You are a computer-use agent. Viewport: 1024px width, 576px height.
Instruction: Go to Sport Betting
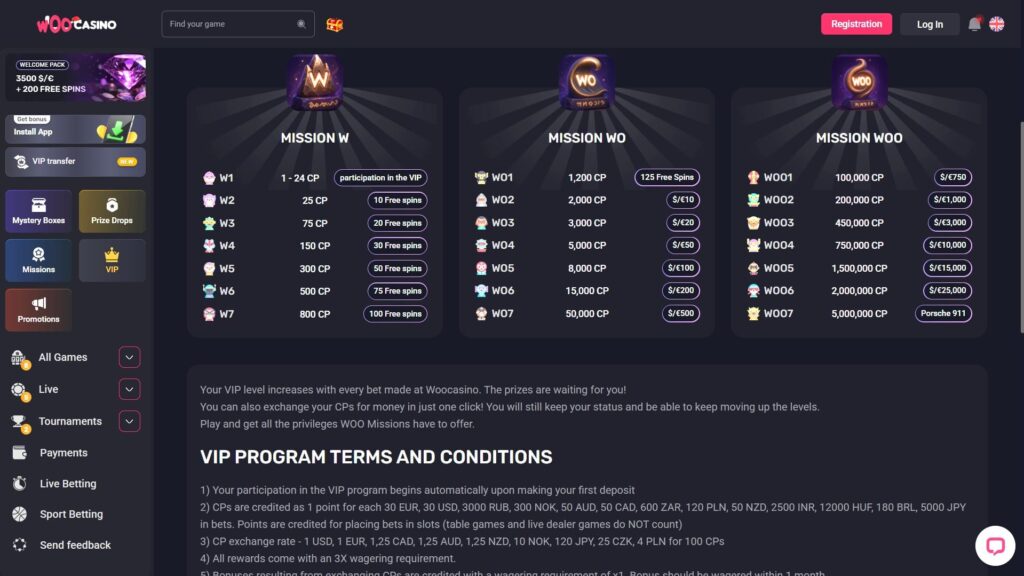[71, 514]
